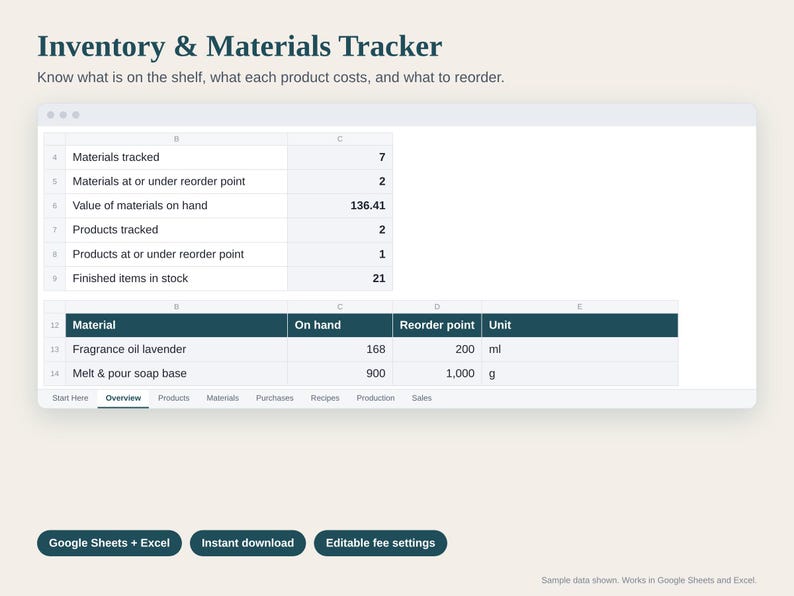Image resolution: width=794 pixels, height=596 pixels.
Task: Go to the Purchases sheet tab
Action: (x=274, y=398)
